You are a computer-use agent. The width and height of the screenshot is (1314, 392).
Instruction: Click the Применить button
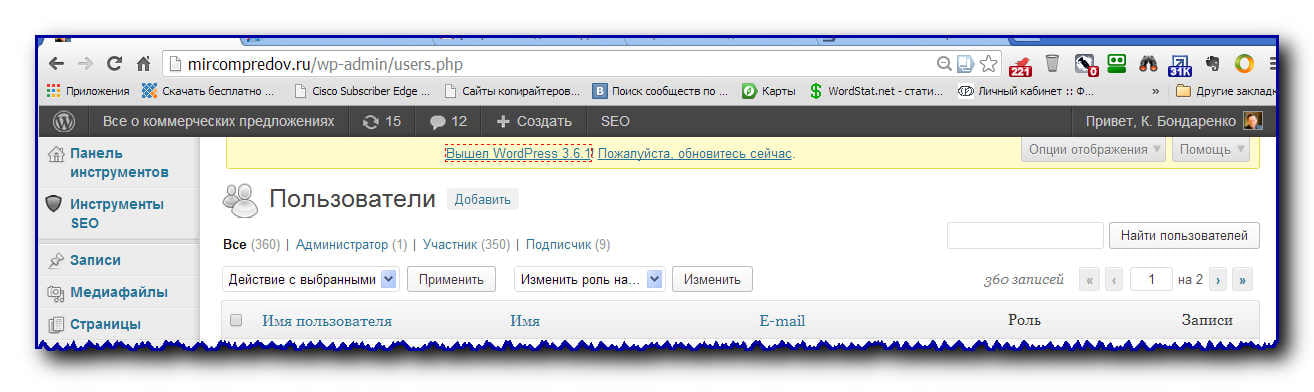click(451, 279)
